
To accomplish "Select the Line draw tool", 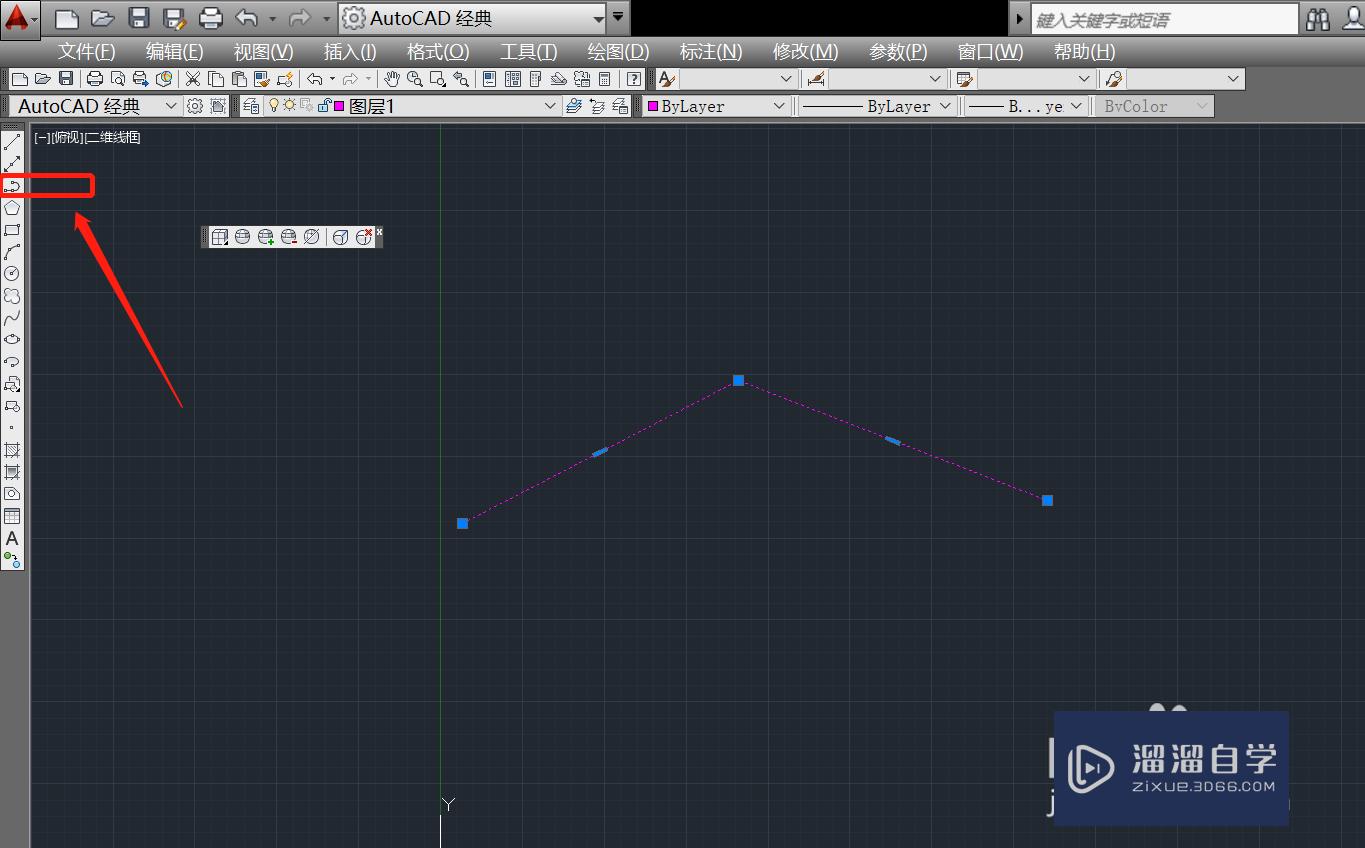I will tap(12, 143).
